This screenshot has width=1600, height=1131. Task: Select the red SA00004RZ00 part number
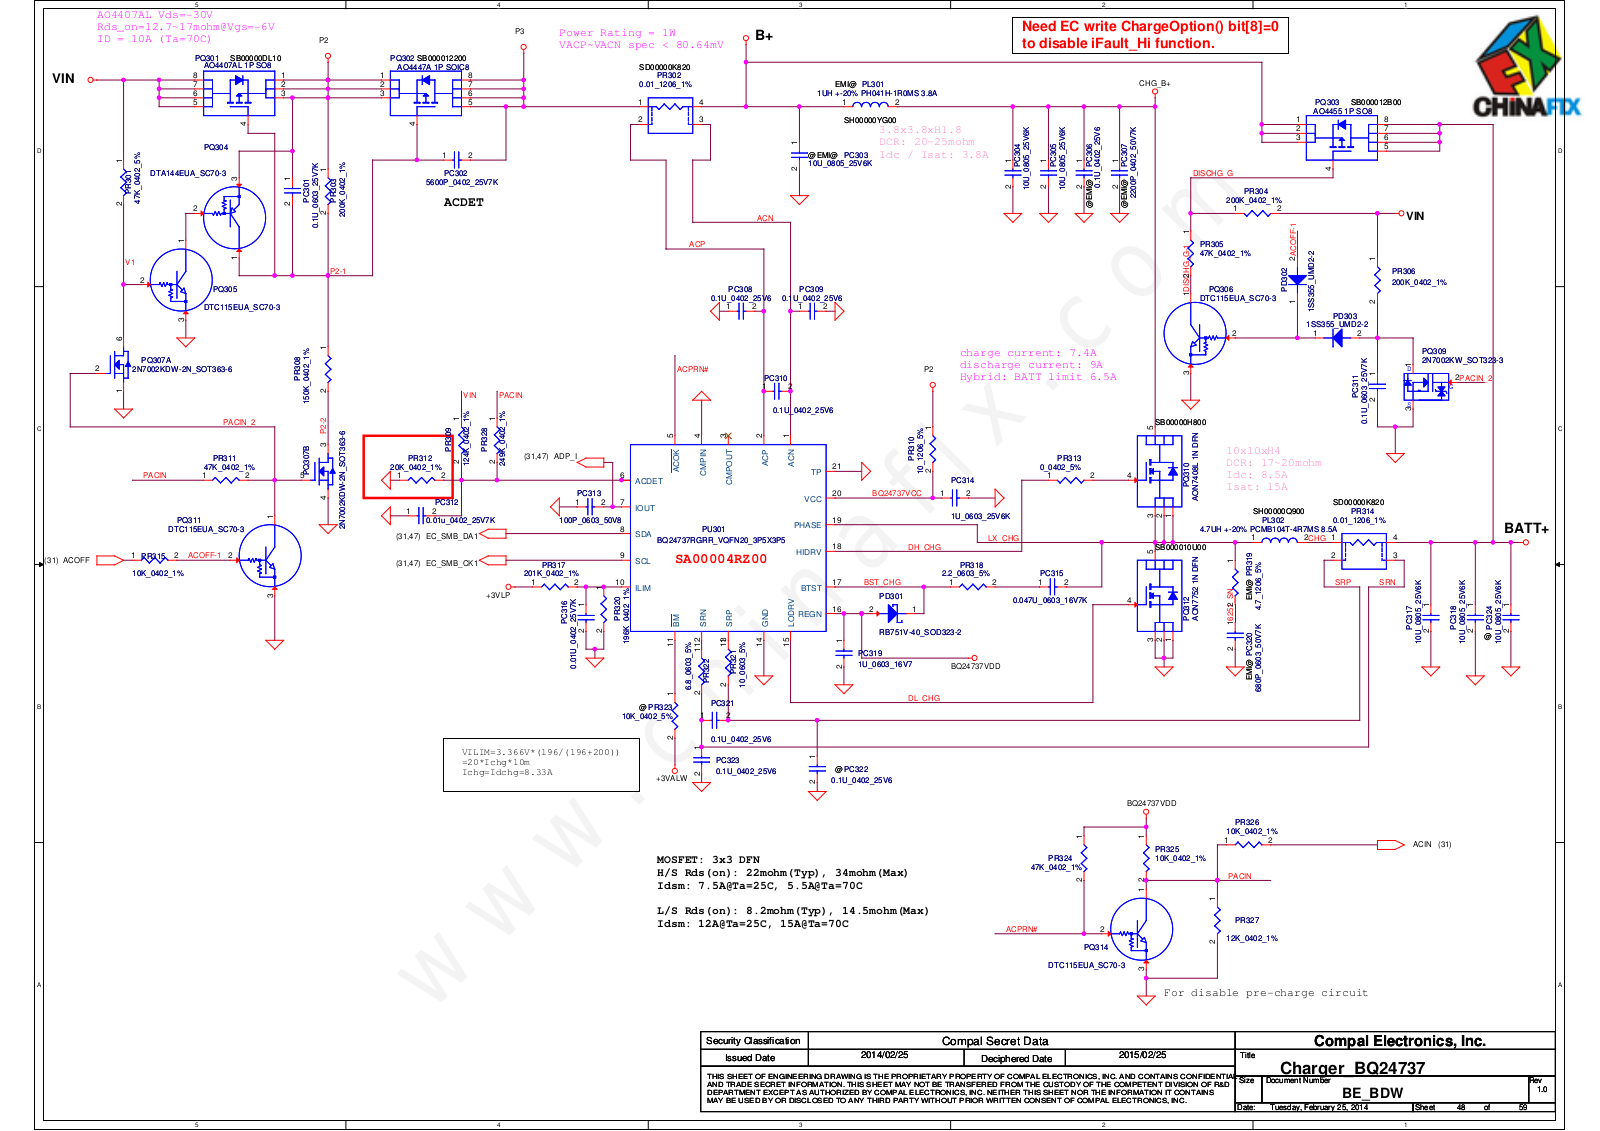click(x=721, y=559)
